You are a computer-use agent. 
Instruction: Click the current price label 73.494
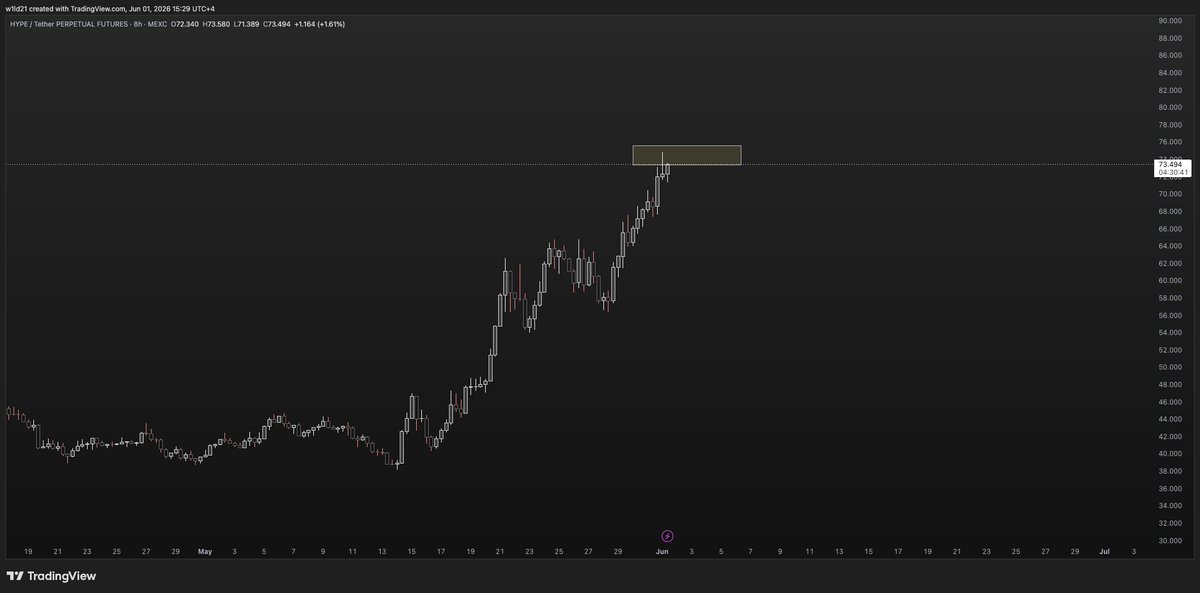(1171, 163)
